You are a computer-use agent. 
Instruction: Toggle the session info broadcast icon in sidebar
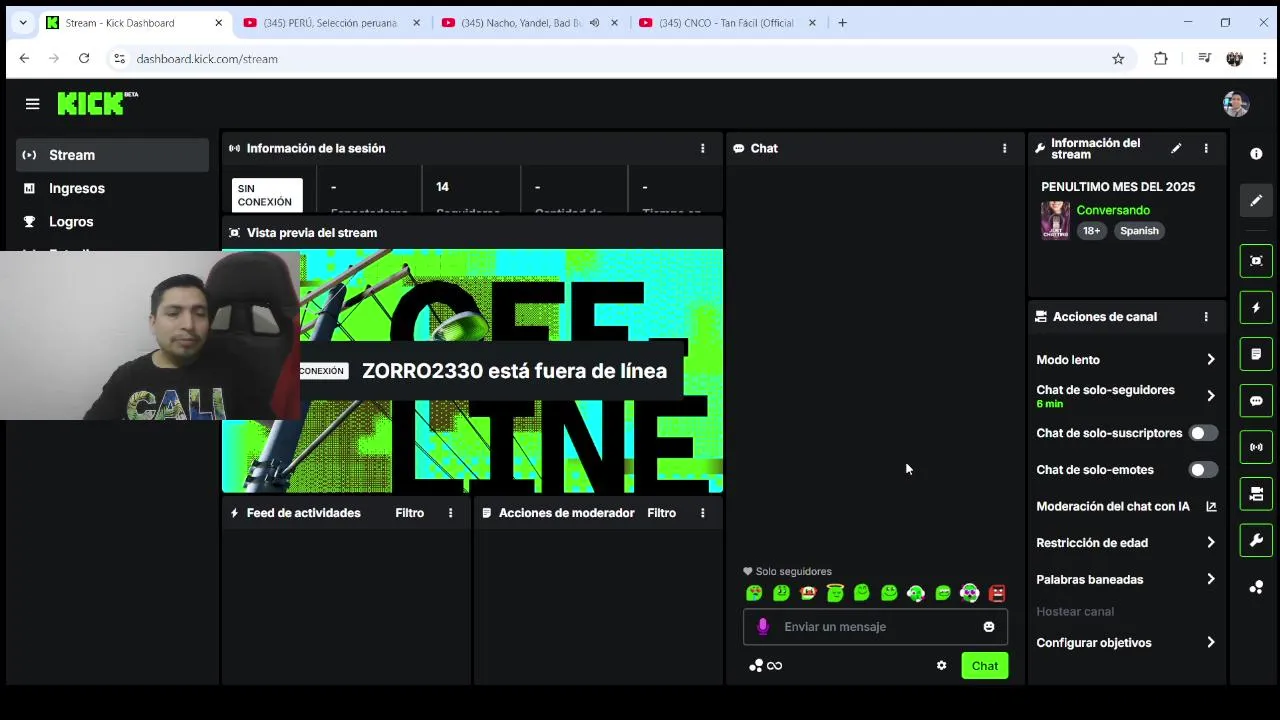pos(1256,447)
